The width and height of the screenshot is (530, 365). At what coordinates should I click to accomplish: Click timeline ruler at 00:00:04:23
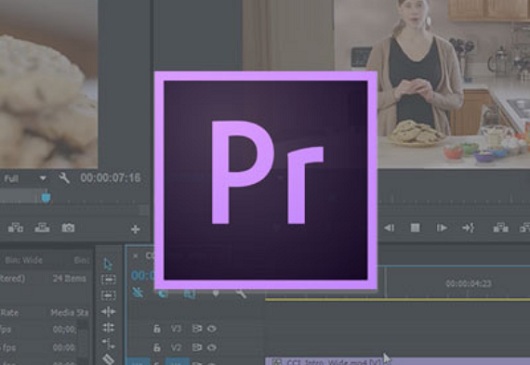pyautogui.click(x=468, y=284)
